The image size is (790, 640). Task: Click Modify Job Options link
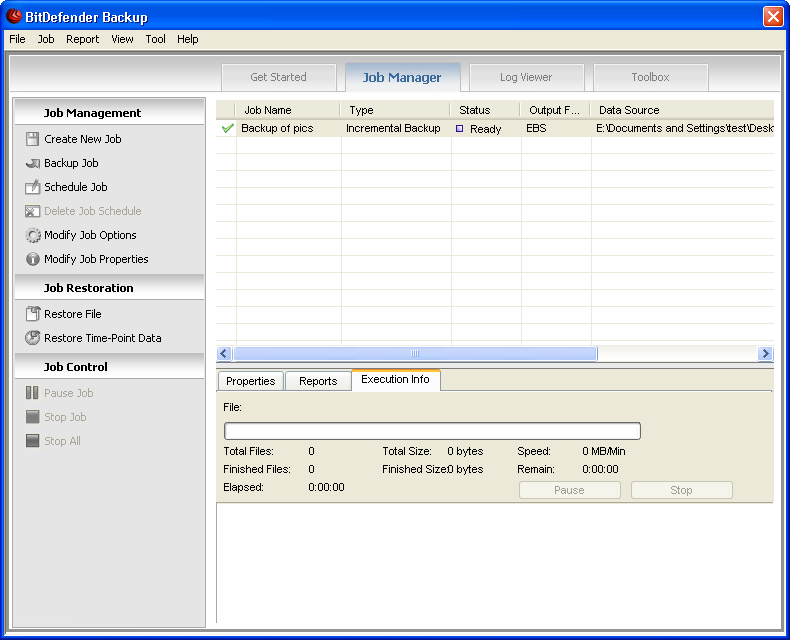(x=90, y=235)
